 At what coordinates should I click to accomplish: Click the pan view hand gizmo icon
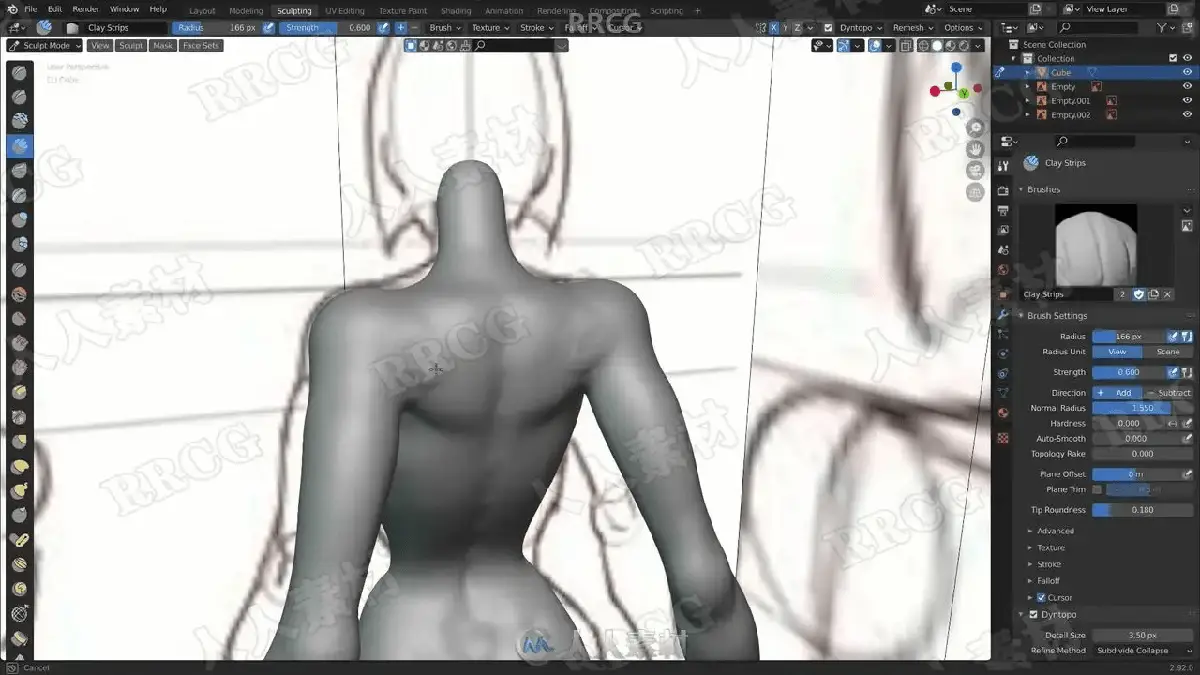[975, 148]
